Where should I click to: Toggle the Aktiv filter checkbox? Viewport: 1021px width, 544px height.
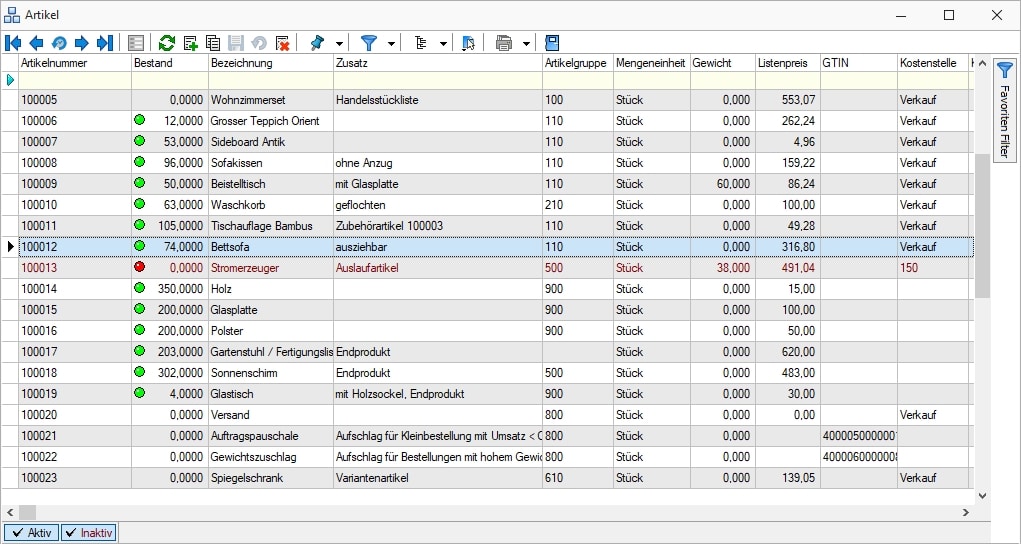coord(32,533)
